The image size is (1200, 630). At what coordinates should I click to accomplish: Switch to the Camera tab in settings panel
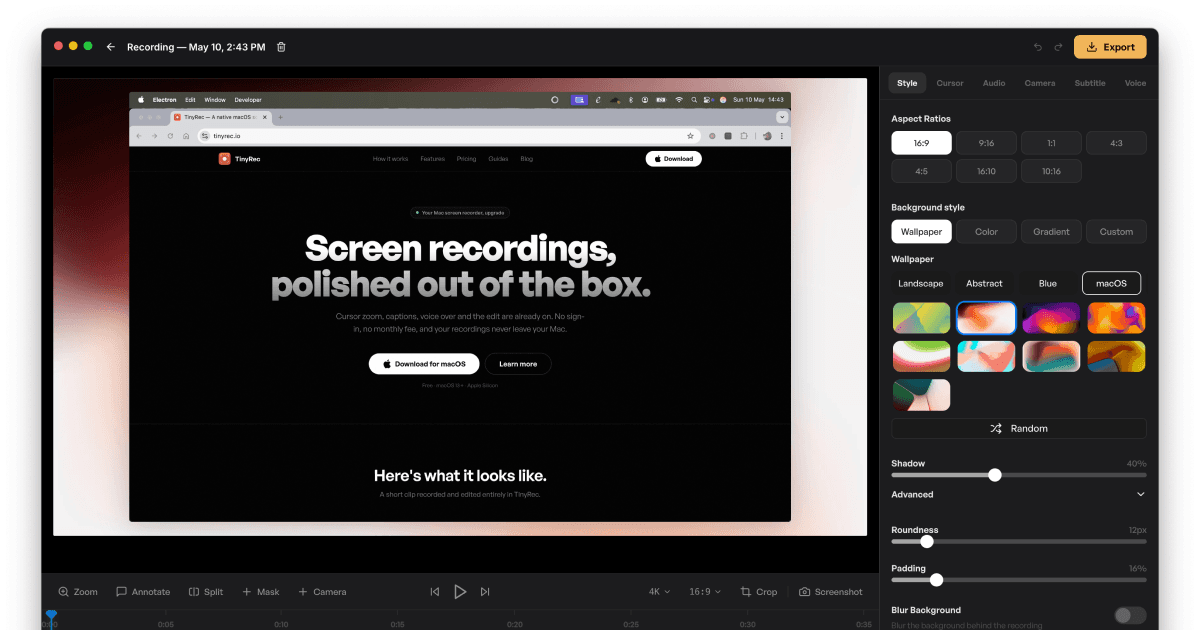(1040, 83)
